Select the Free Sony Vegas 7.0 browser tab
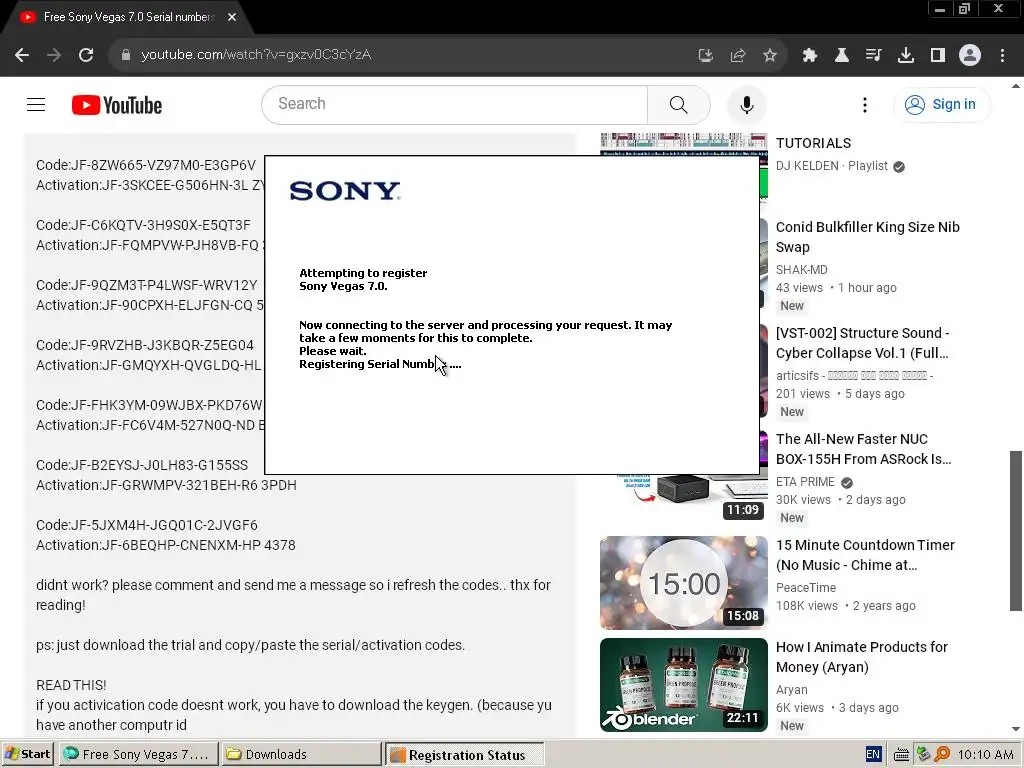The height and width of the screenshot is (768, 1024). [x=128, y=17]
